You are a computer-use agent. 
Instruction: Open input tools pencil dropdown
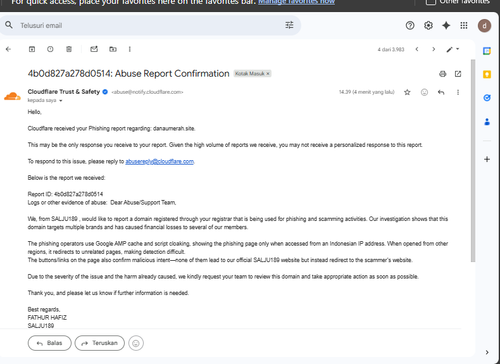click(x=453, y=49)
